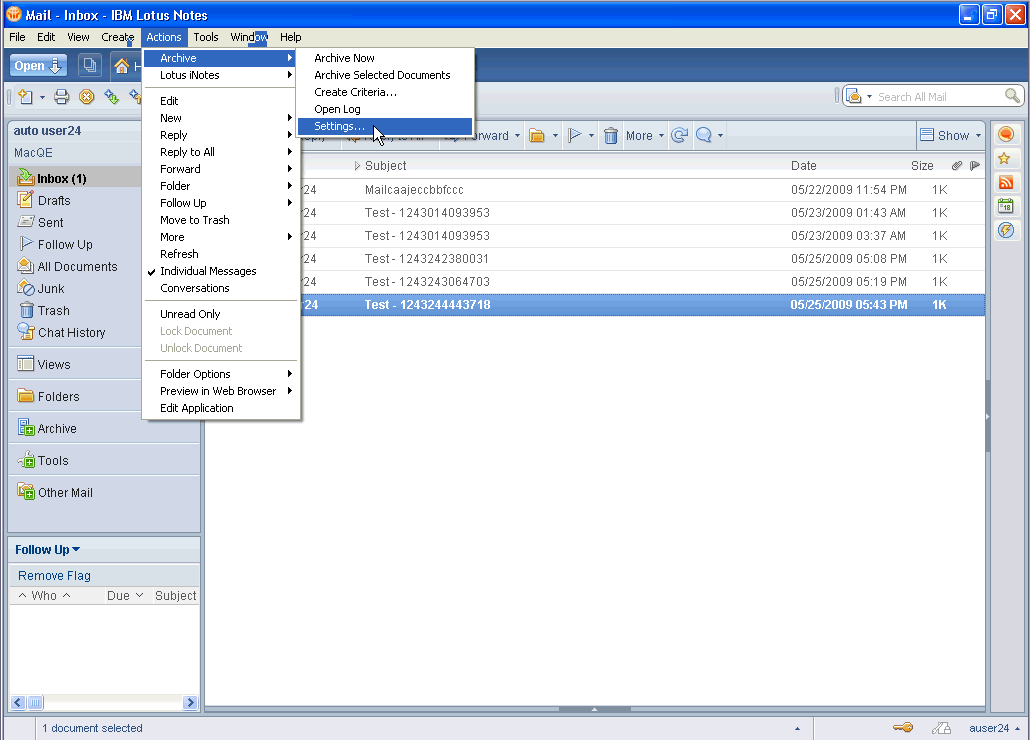Choose Settings... in Archive submenu
This screenshot has width=1030, height=740.
click(x=384, y=126)
